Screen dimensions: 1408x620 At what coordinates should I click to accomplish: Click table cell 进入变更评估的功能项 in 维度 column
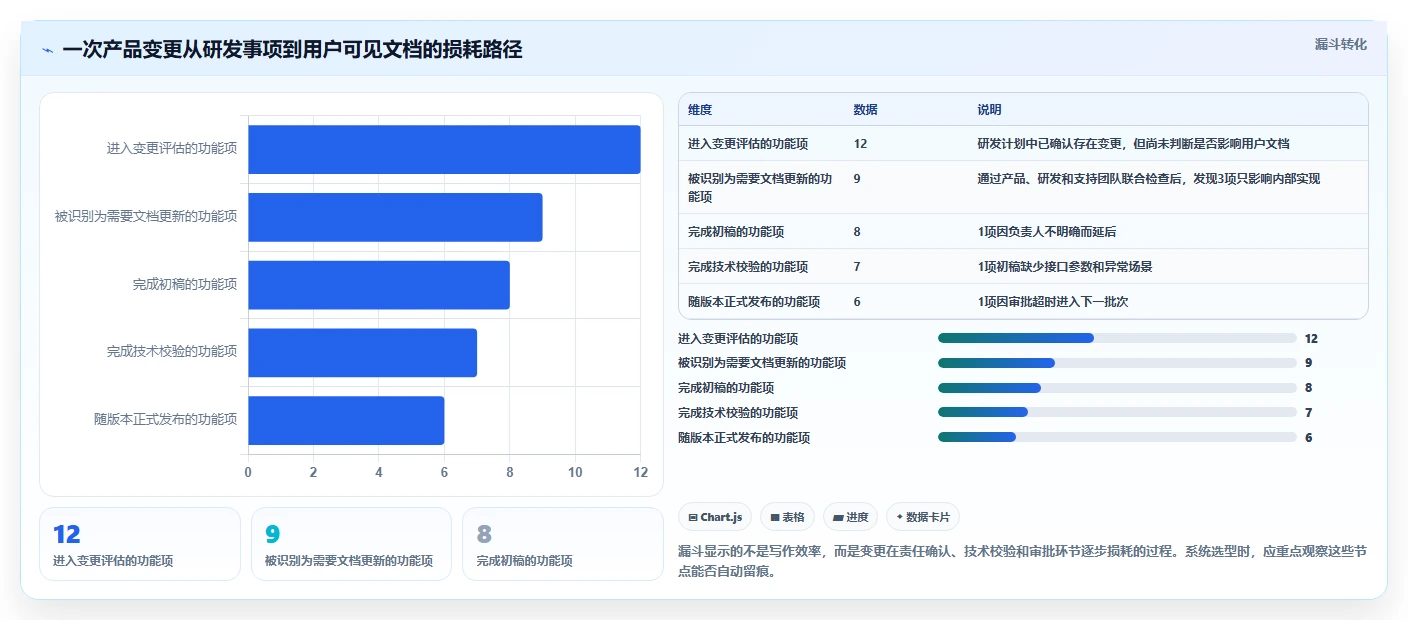click(x=748, y=144)
